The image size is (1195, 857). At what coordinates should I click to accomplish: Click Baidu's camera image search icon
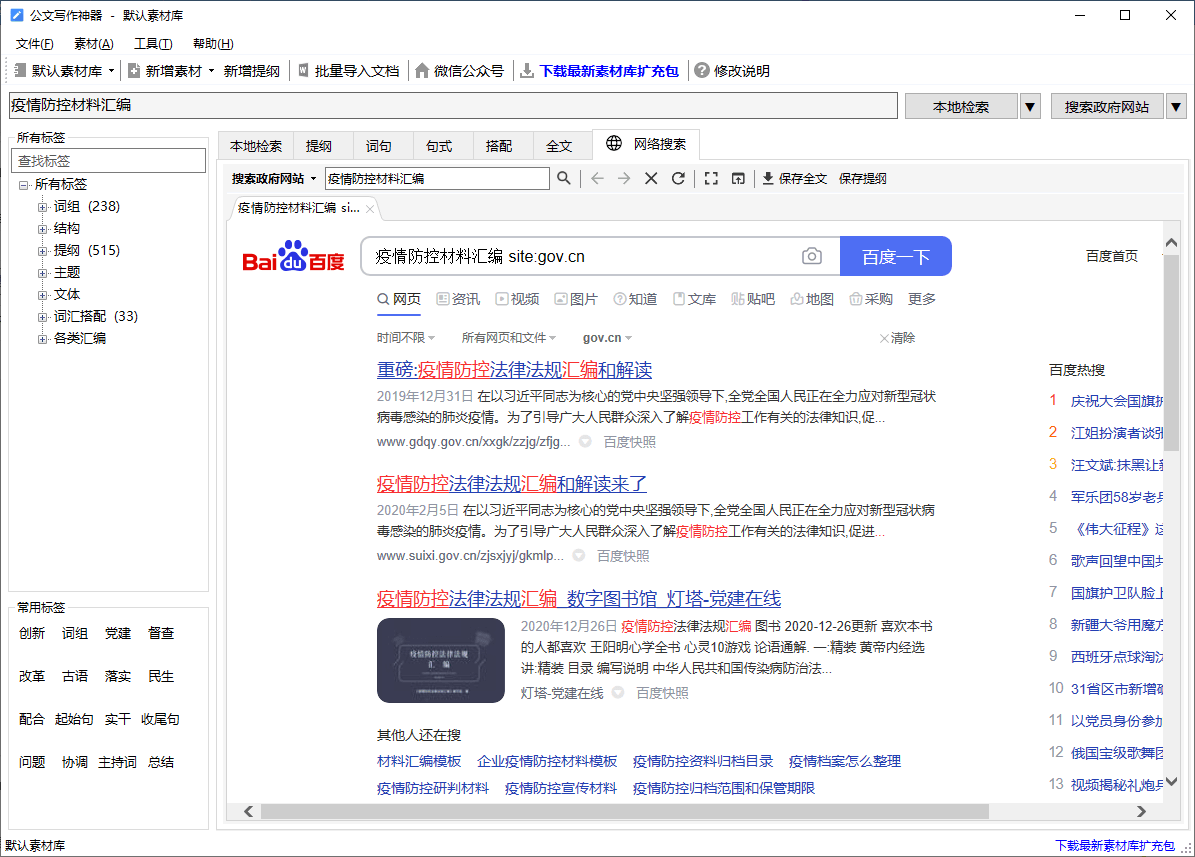811,256
